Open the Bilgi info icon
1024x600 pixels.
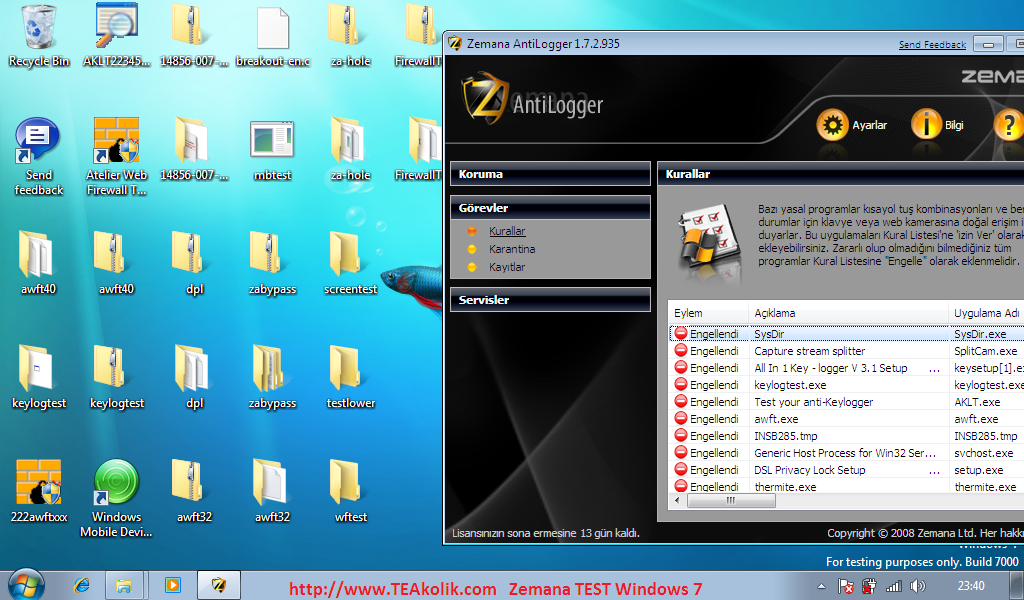[926, 124]
